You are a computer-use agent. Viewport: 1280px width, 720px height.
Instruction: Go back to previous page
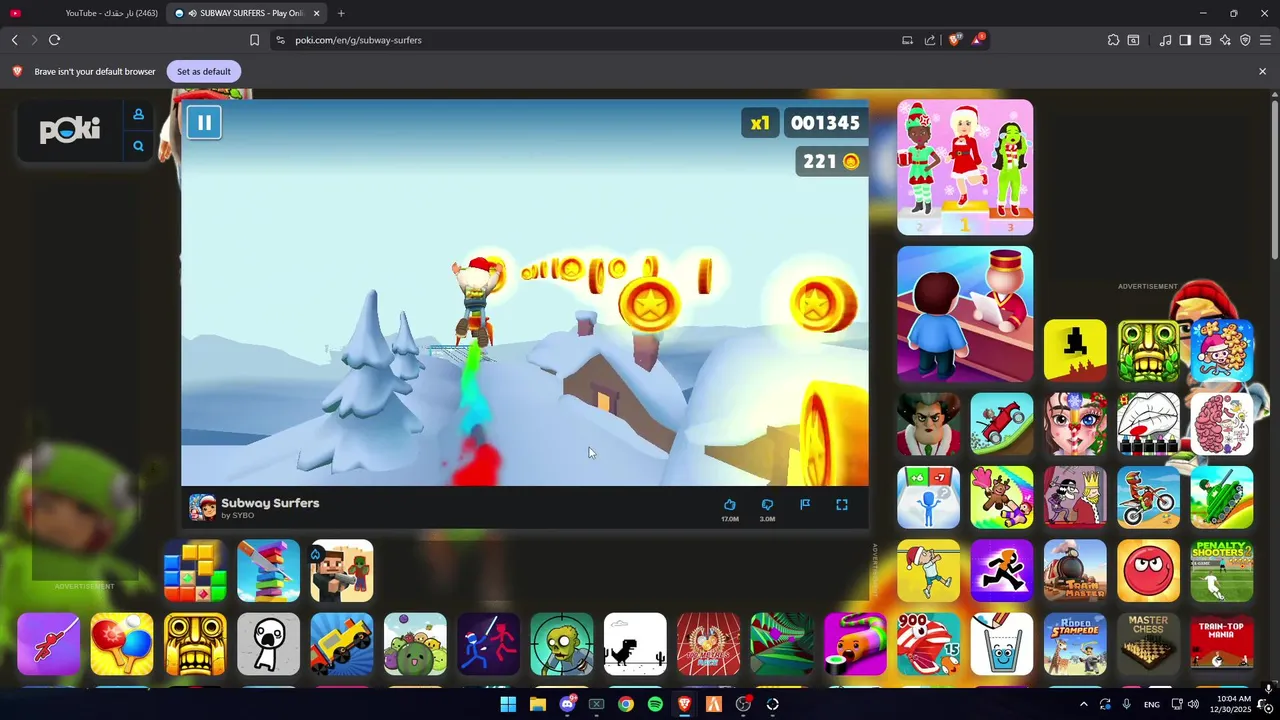[14, 40]
